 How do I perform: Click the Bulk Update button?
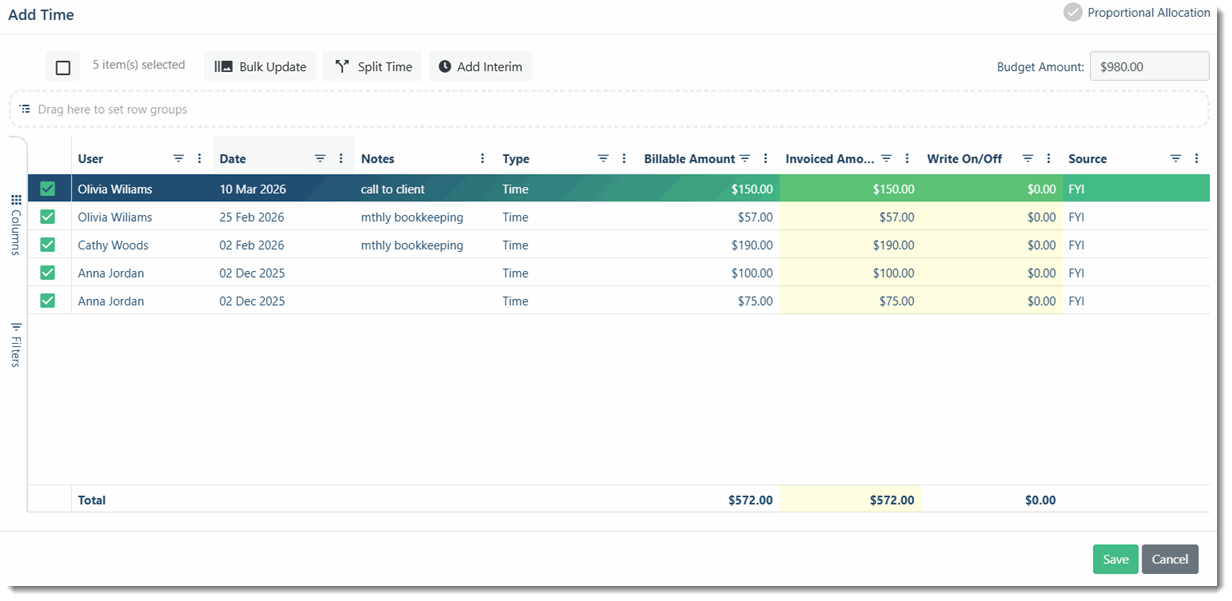(261, 67)
